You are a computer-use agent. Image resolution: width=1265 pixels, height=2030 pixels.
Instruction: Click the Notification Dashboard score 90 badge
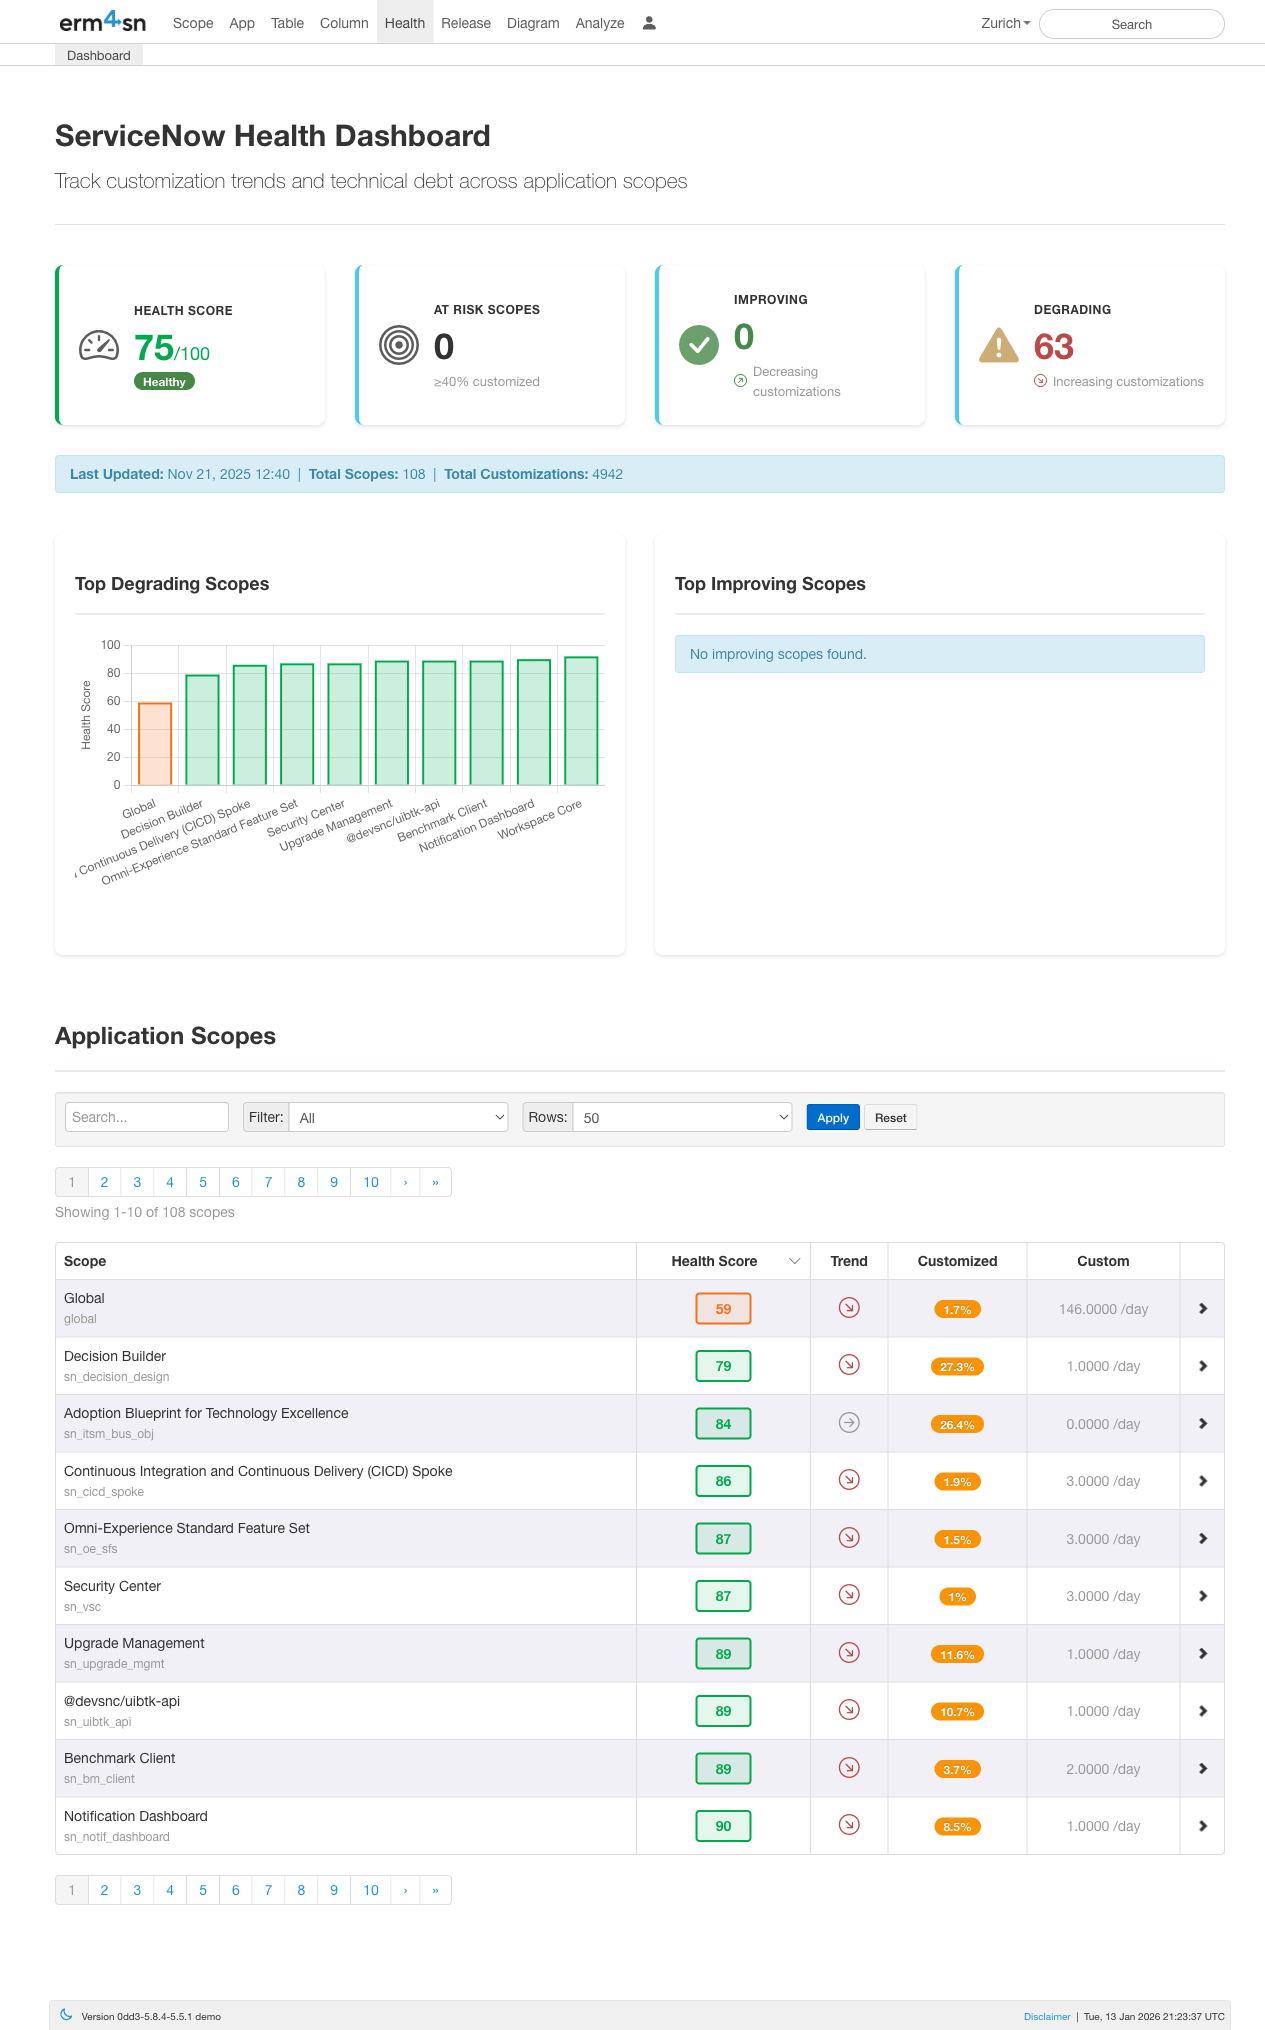(723, 1826)
